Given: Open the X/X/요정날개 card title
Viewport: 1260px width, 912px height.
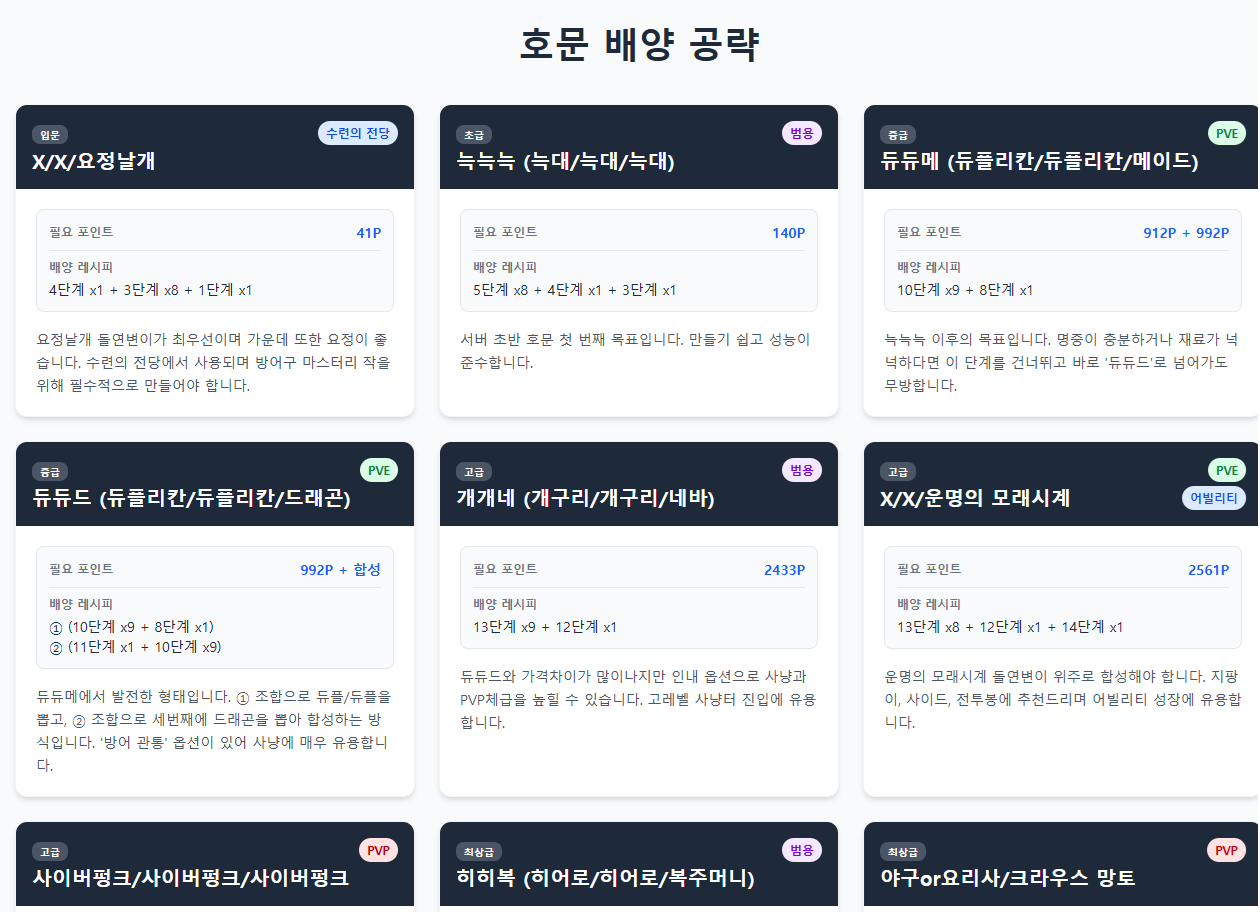Looking at the screenshot, I should click(x=94, y=161).
